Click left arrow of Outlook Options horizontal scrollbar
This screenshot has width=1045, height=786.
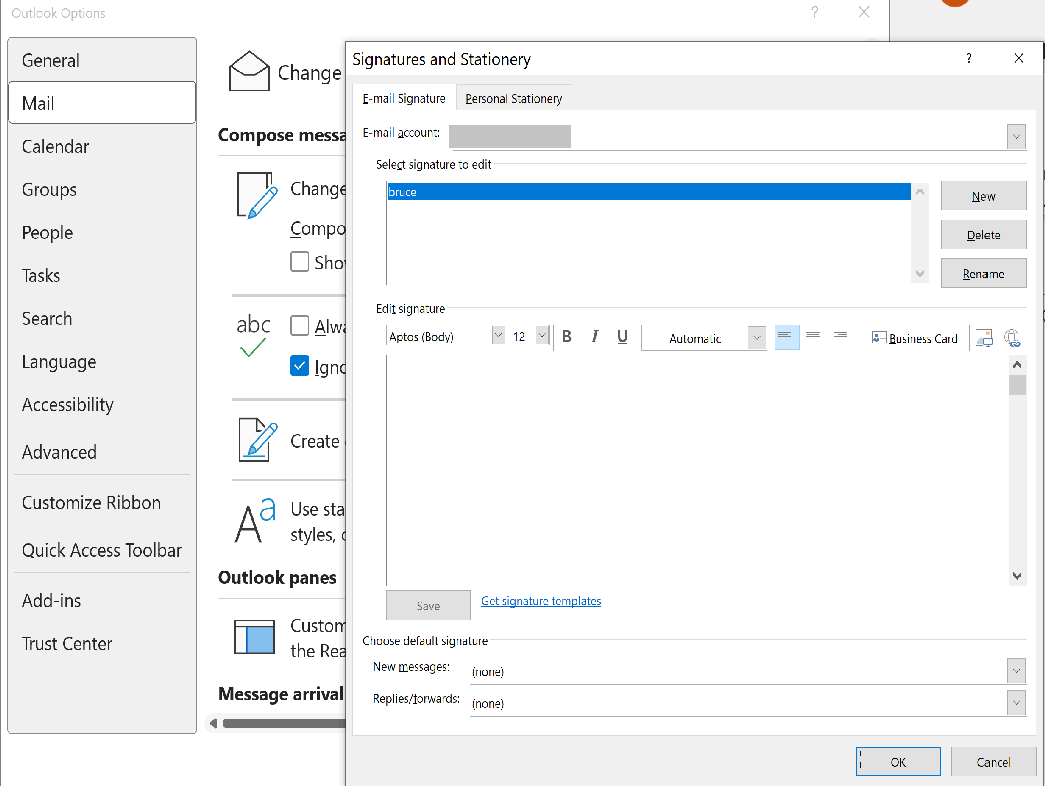(x=213, y=723)
